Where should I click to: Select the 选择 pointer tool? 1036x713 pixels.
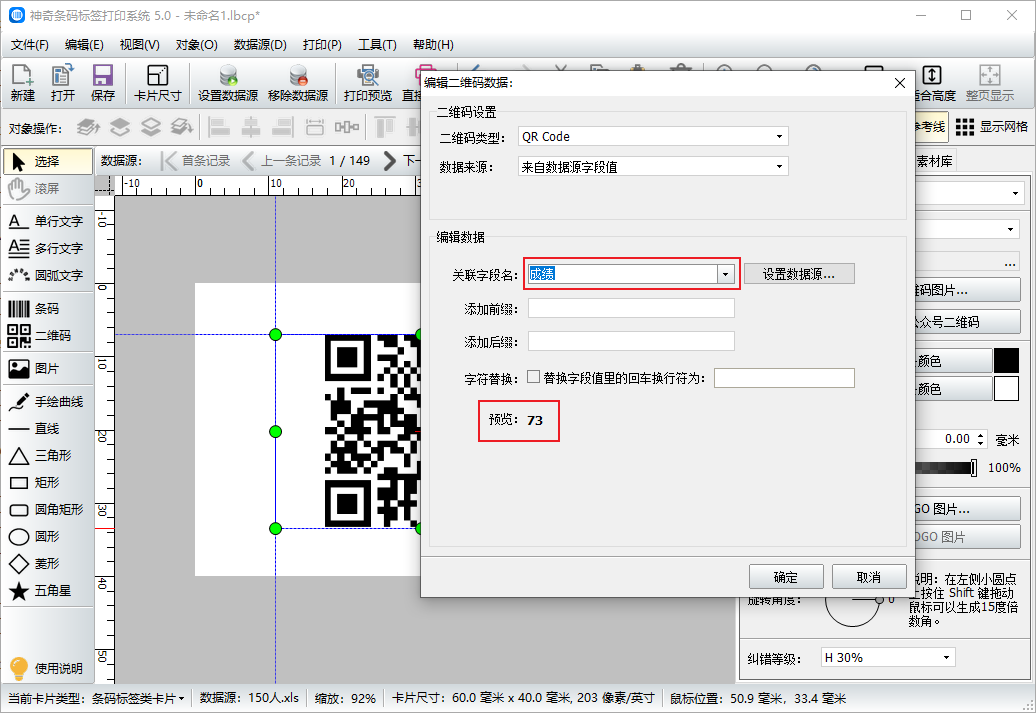tap(48, 161)
